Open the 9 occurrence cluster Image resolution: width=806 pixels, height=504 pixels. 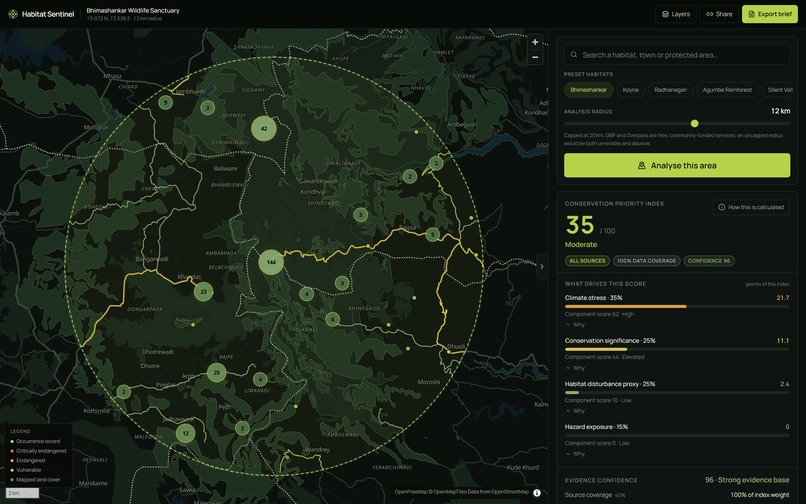click(165, 102)
